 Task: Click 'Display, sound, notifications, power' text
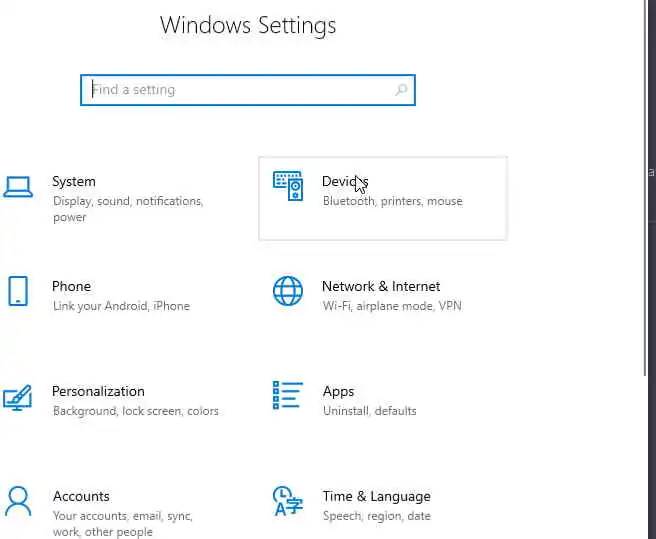point(128,209)
